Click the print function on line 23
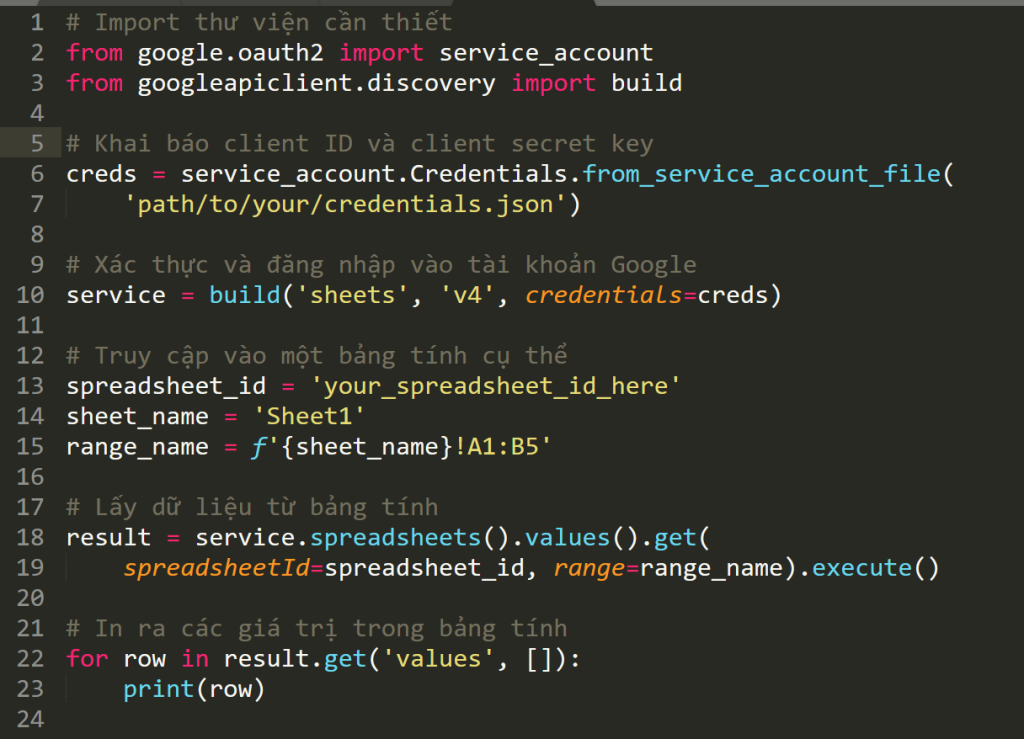Viewport: 1024px width, 739px height. pos(159,690)
